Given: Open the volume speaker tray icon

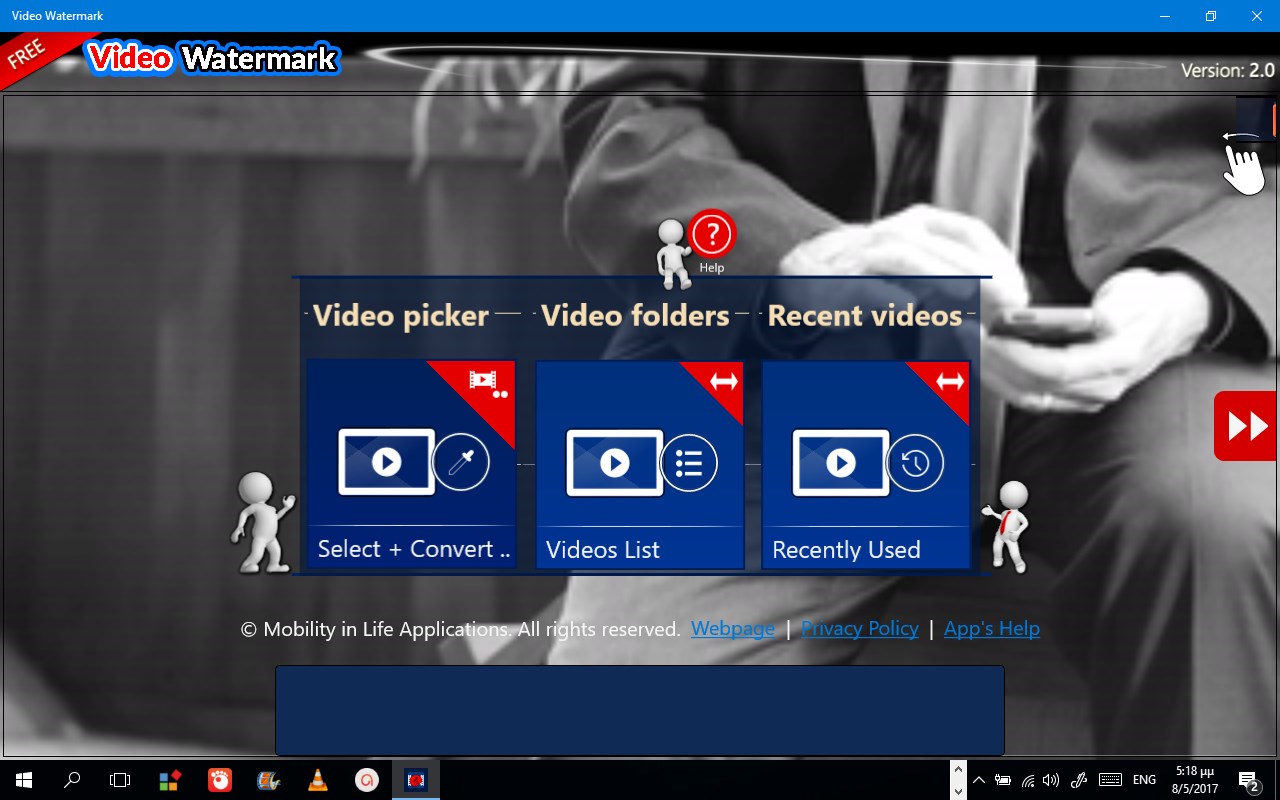Looking at the screenshot, I should [1050, 780].
